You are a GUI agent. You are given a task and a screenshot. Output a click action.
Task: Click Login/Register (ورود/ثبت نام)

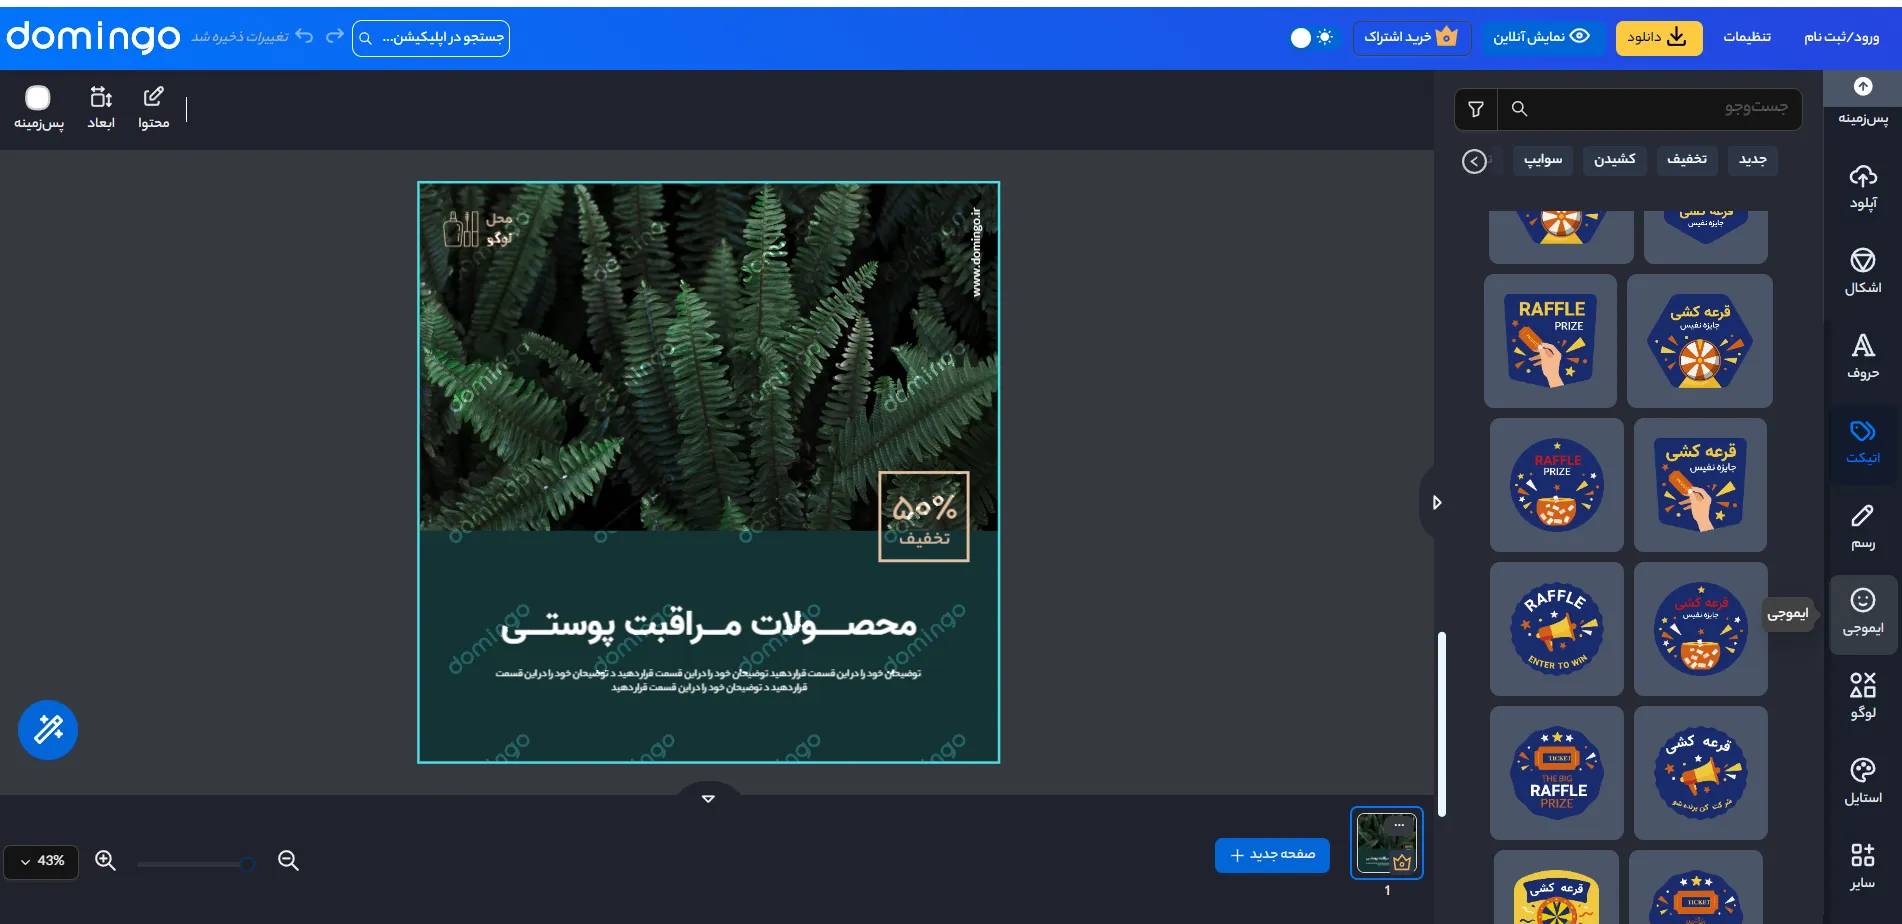point(1841,37)
